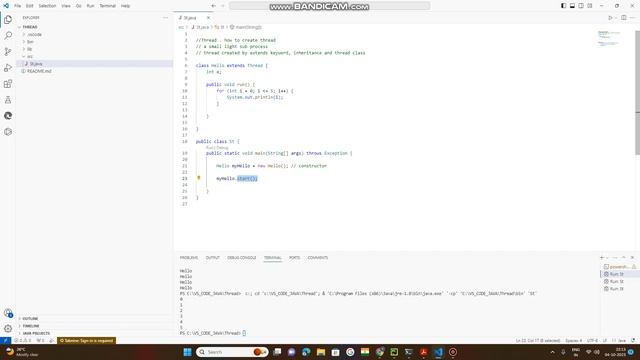Expand the Timeline section
The image size is (640, 360).
[31, 326]
